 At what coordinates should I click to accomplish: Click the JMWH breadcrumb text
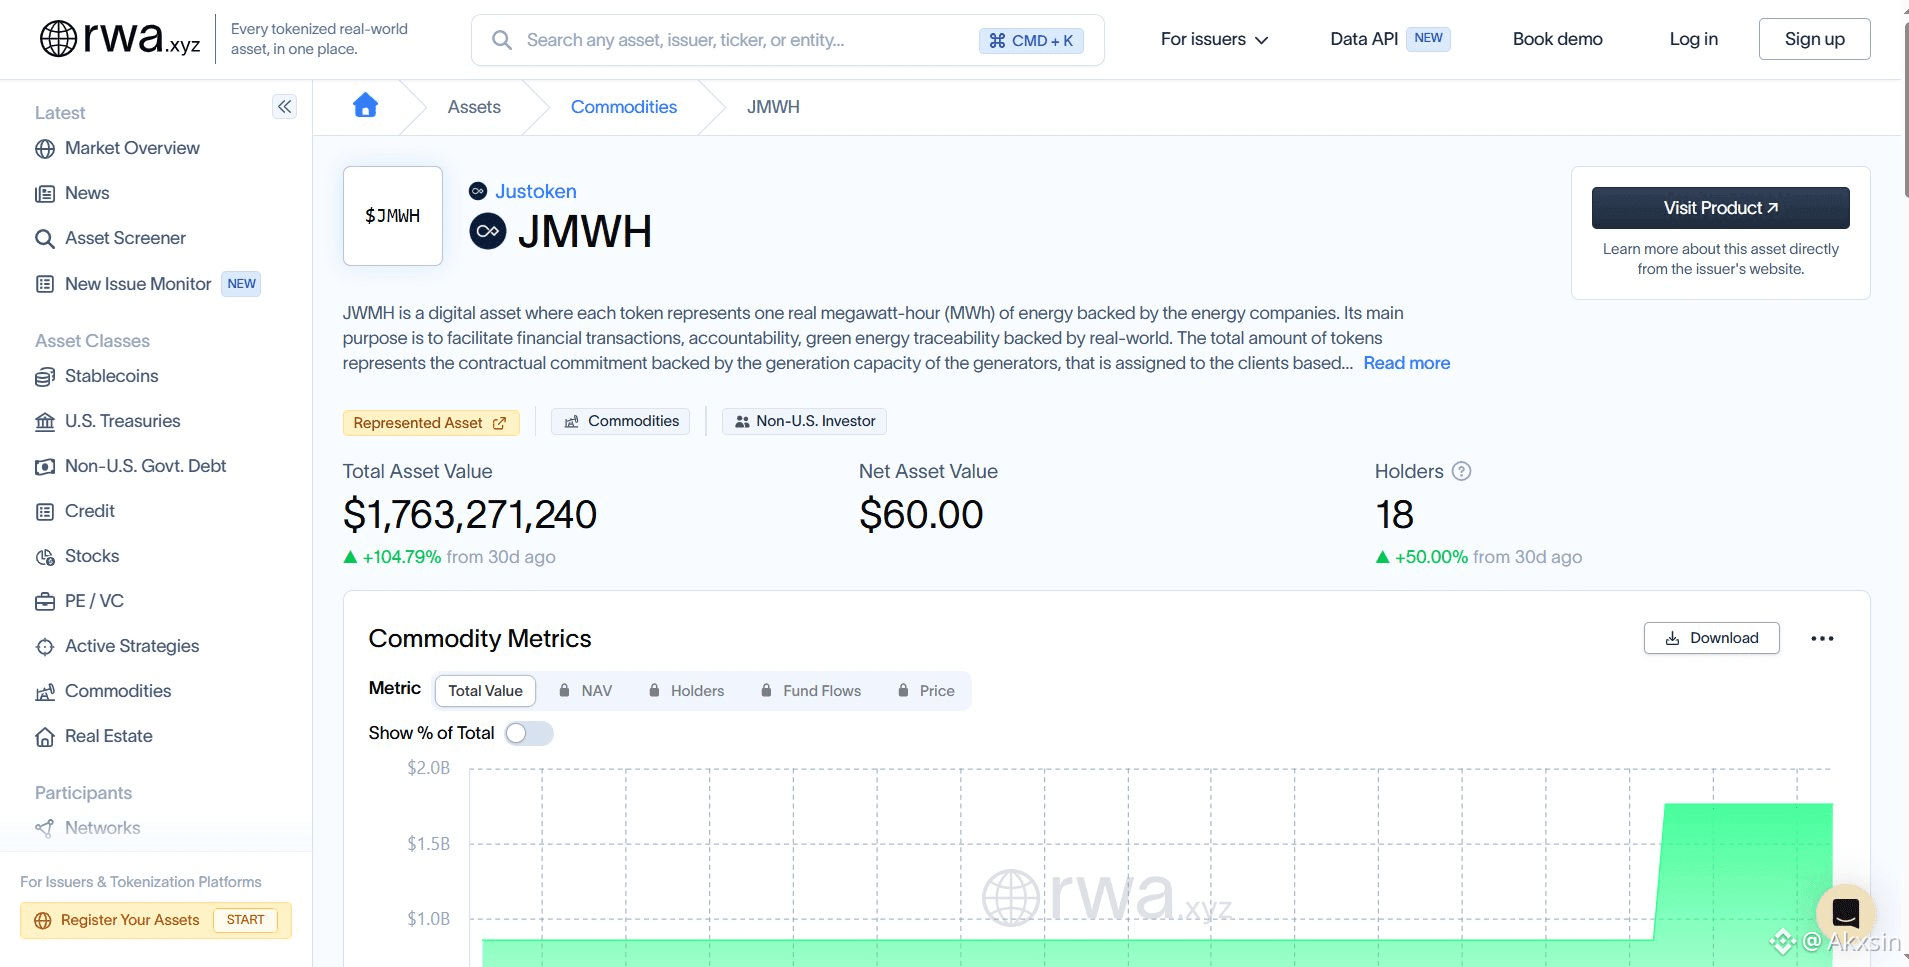pyautogui.click(x=773, y=107)
